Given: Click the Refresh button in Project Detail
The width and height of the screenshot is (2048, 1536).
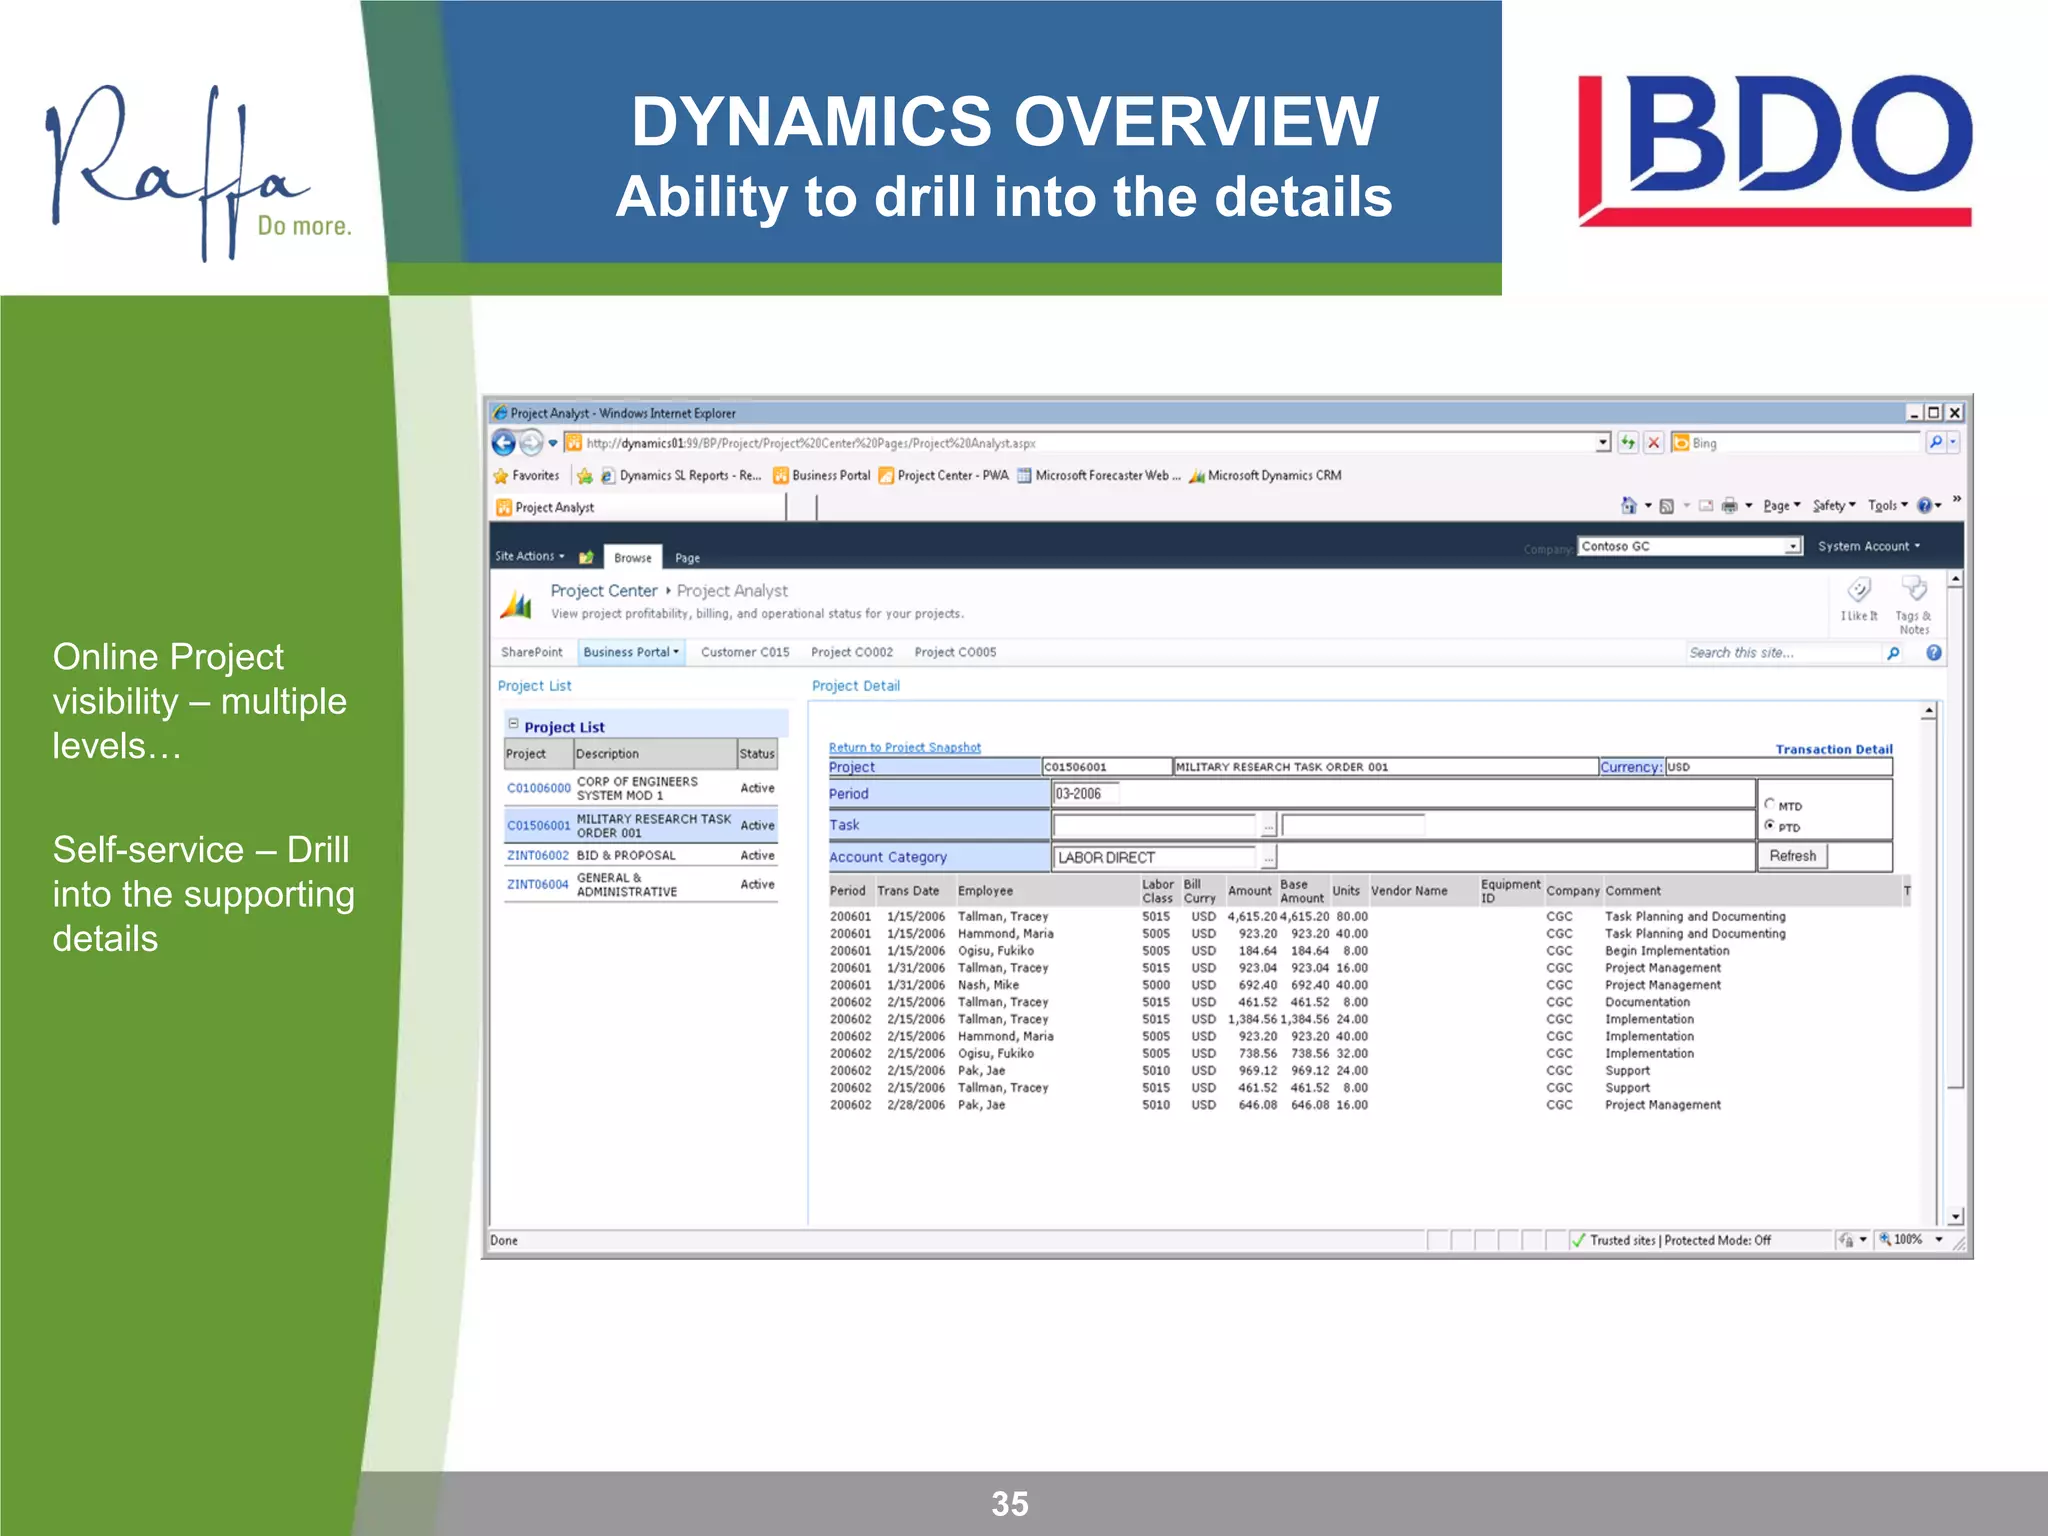Looking at the screenshot, I should coord(1792,856).
